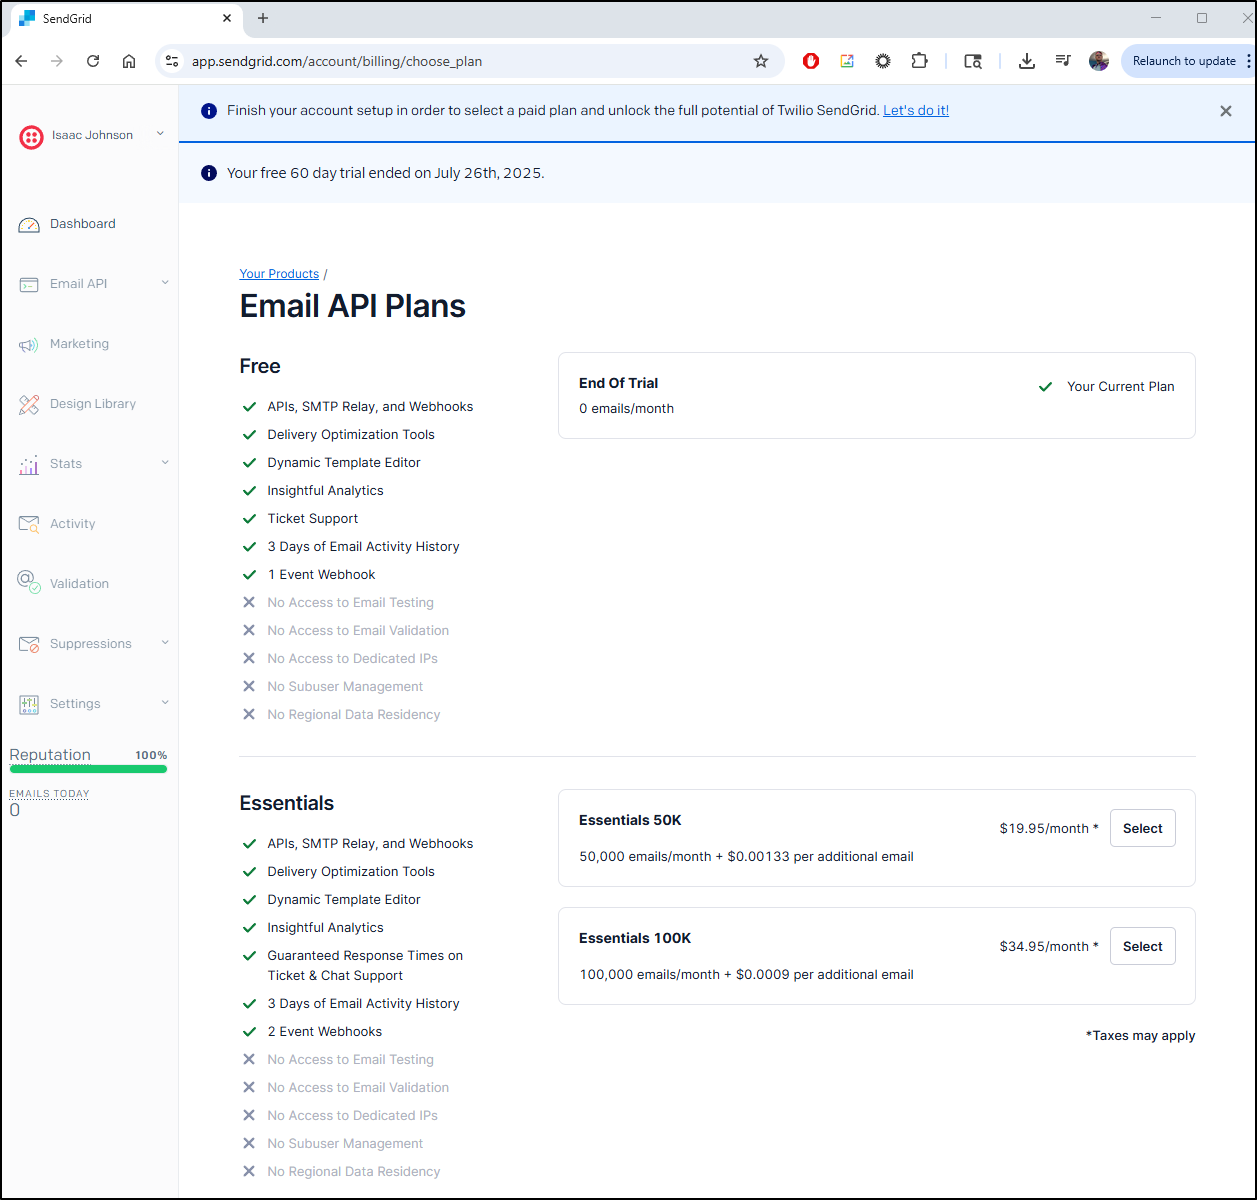The height and width of the screenshot is (1200, 1257).
Task: Click the Chrome profile avatar
Action: point(1099,61)
